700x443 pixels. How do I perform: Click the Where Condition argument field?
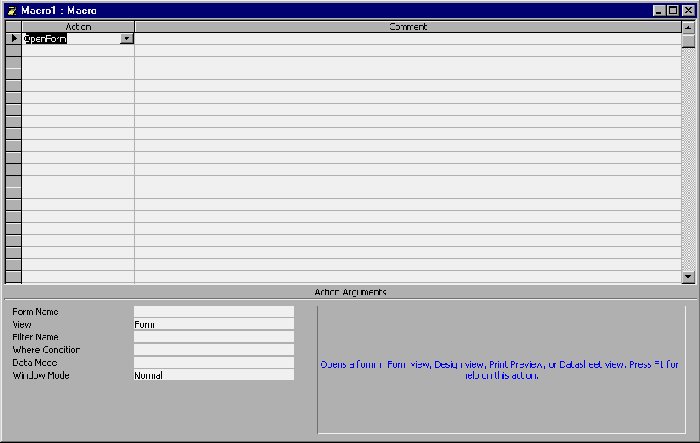[x=213, y=350]
